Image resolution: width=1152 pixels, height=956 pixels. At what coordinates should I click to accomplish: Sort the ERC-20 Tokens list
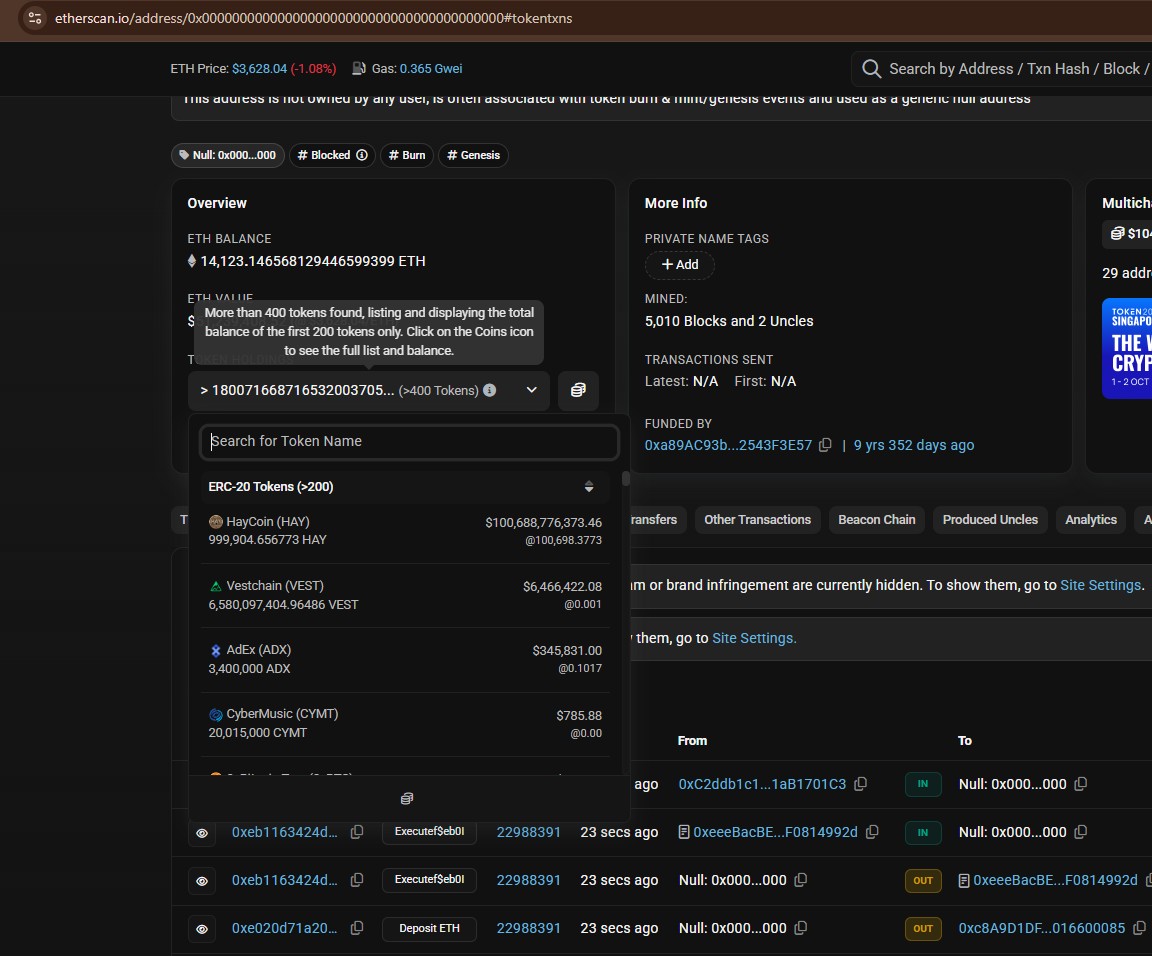[588, 486]
